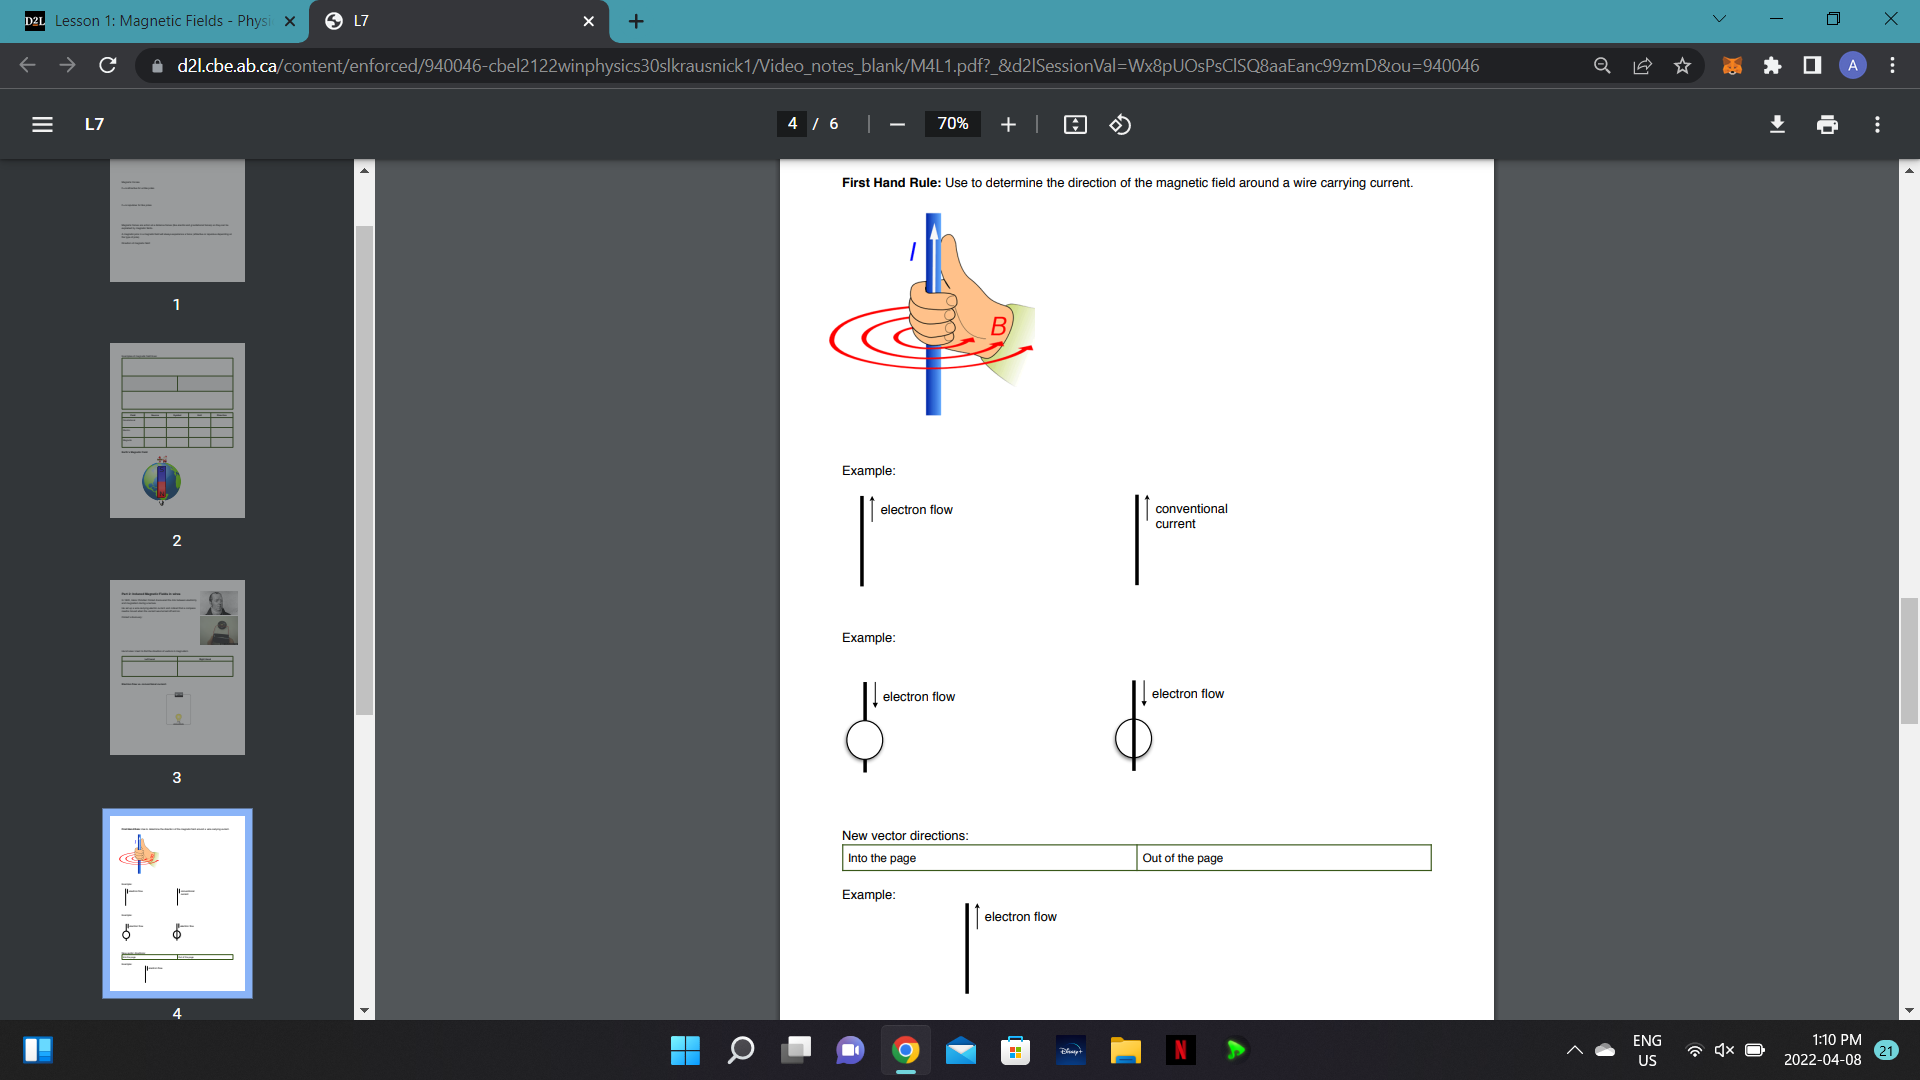Open PDF viewer more actions menu
This screenshot has height=1080, width=1920.
(1877, 124)
